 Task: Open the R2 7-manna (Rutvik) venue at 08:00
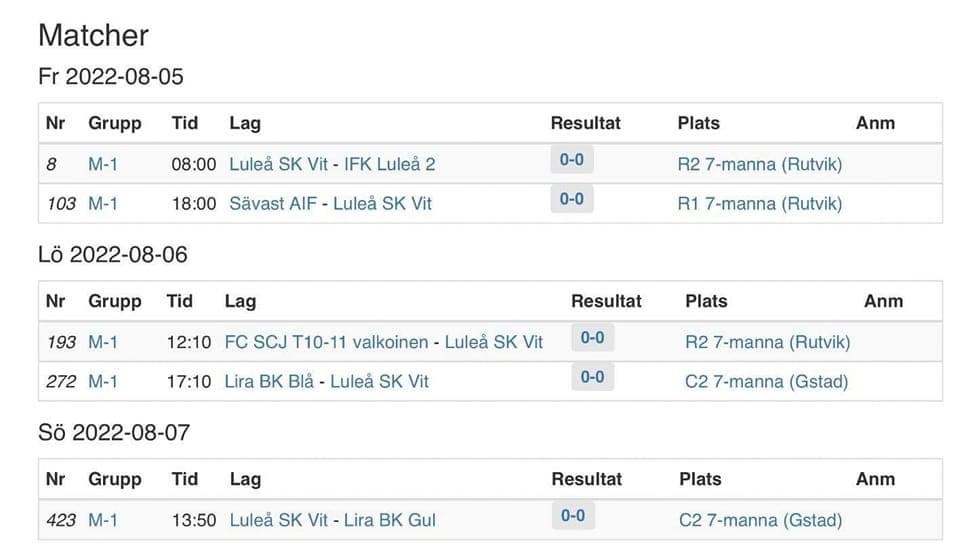pyautogui.click(x=760, y=164)
